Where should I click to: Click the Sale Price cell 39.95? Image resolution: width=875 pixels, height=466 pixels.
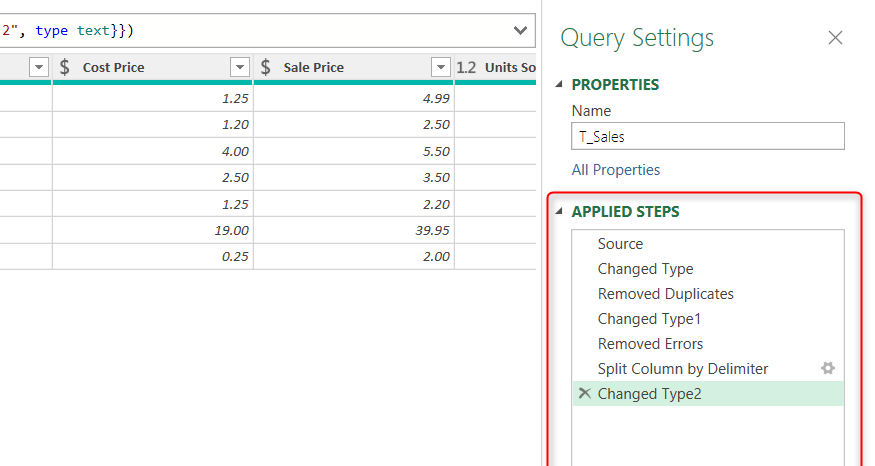354,230
